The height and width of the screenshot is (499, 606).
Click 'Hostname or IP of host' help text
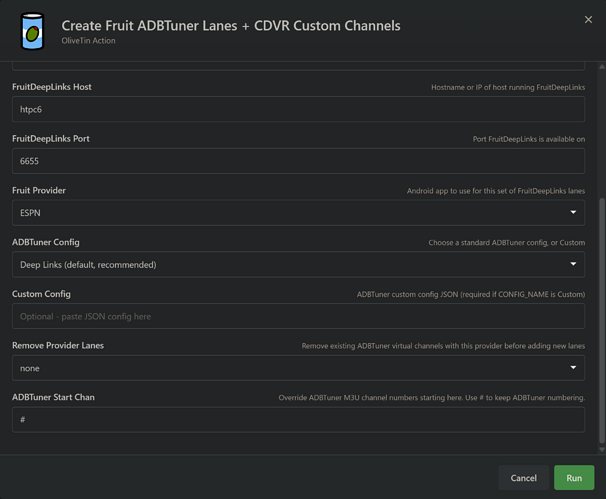[x=508, y=87]
